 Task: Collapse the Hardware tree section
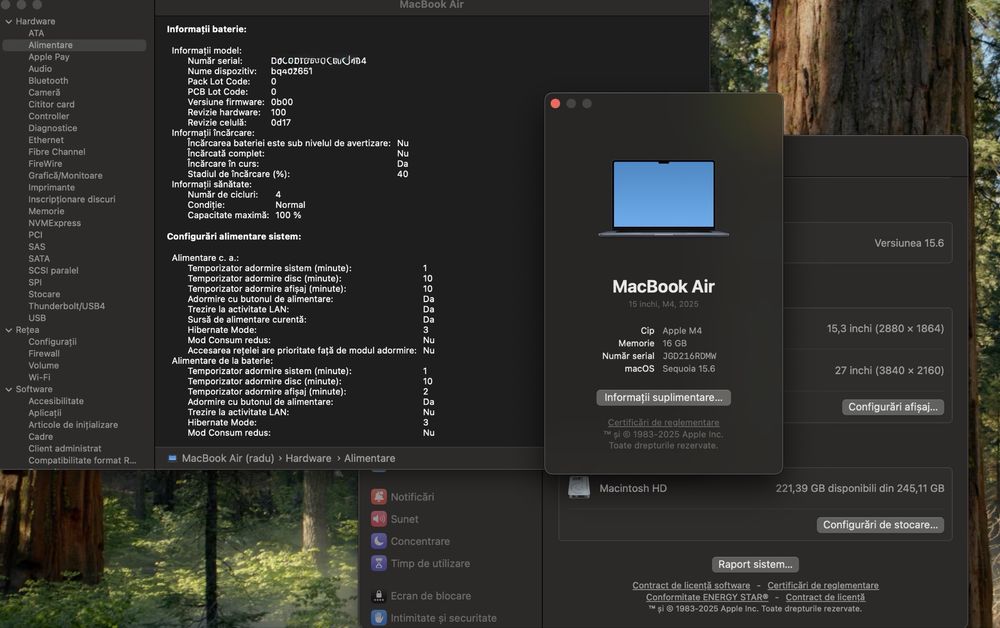9,22
